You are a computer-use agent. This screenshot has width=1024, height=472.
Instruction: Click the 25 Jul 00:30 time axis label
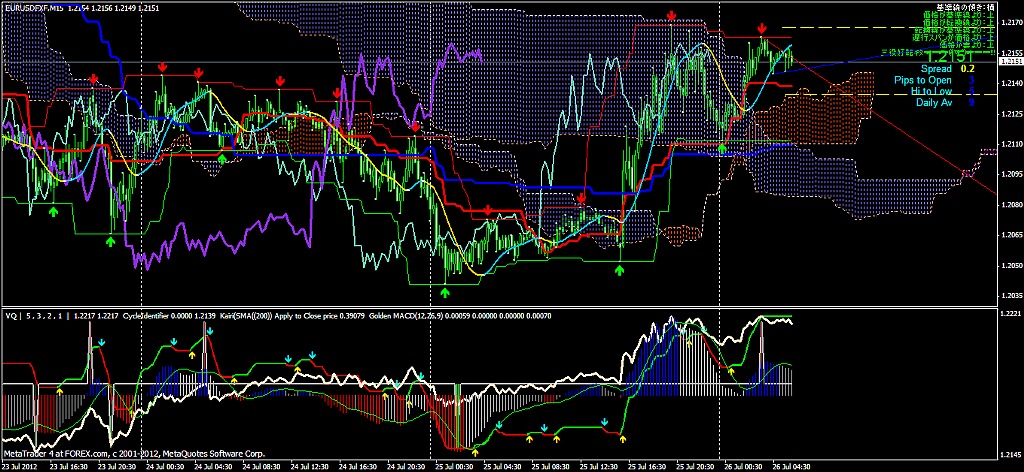coord(452,466)
